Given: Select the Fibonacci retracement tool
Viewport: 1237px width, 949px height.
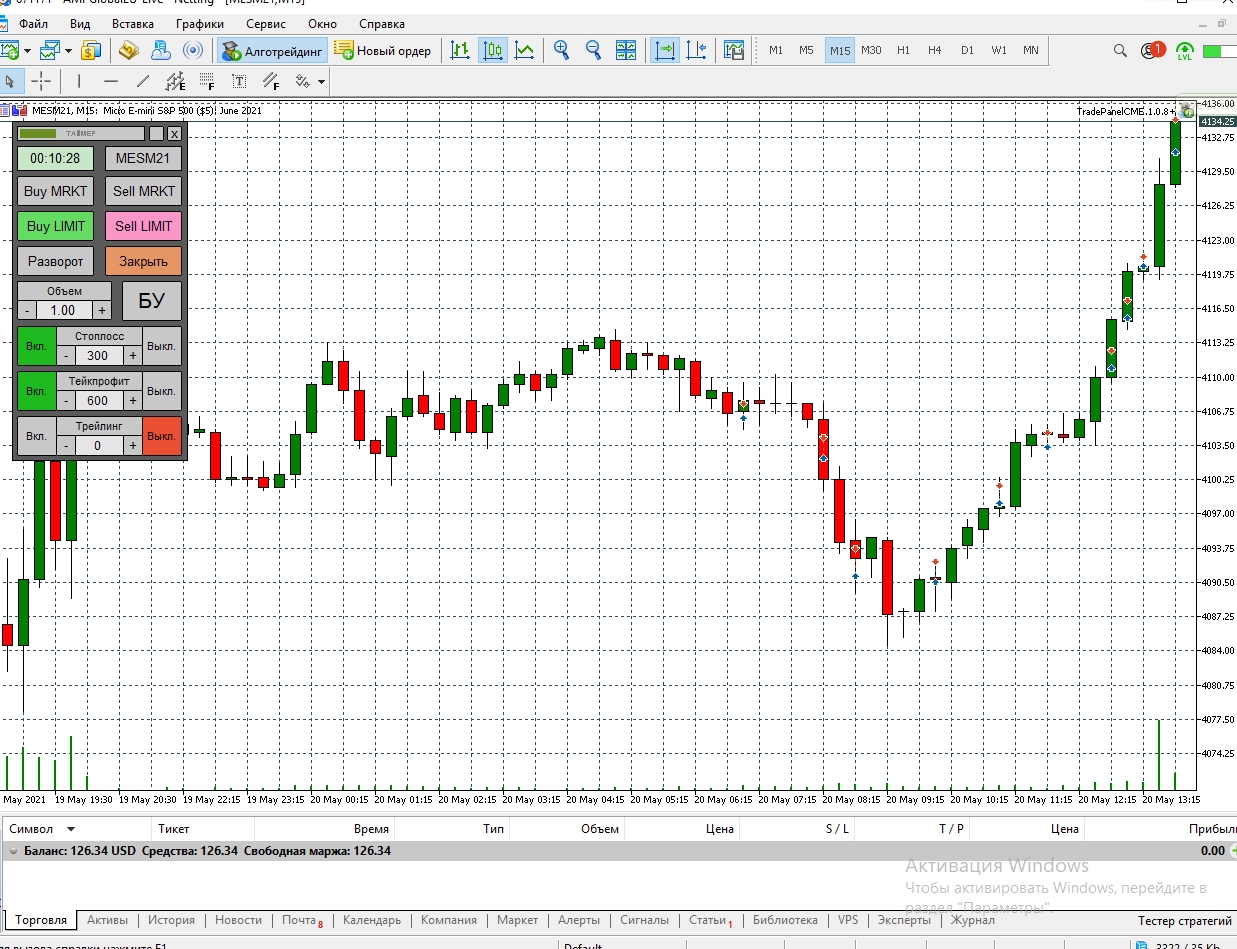Looking at the screenshot, I should 207,81.
